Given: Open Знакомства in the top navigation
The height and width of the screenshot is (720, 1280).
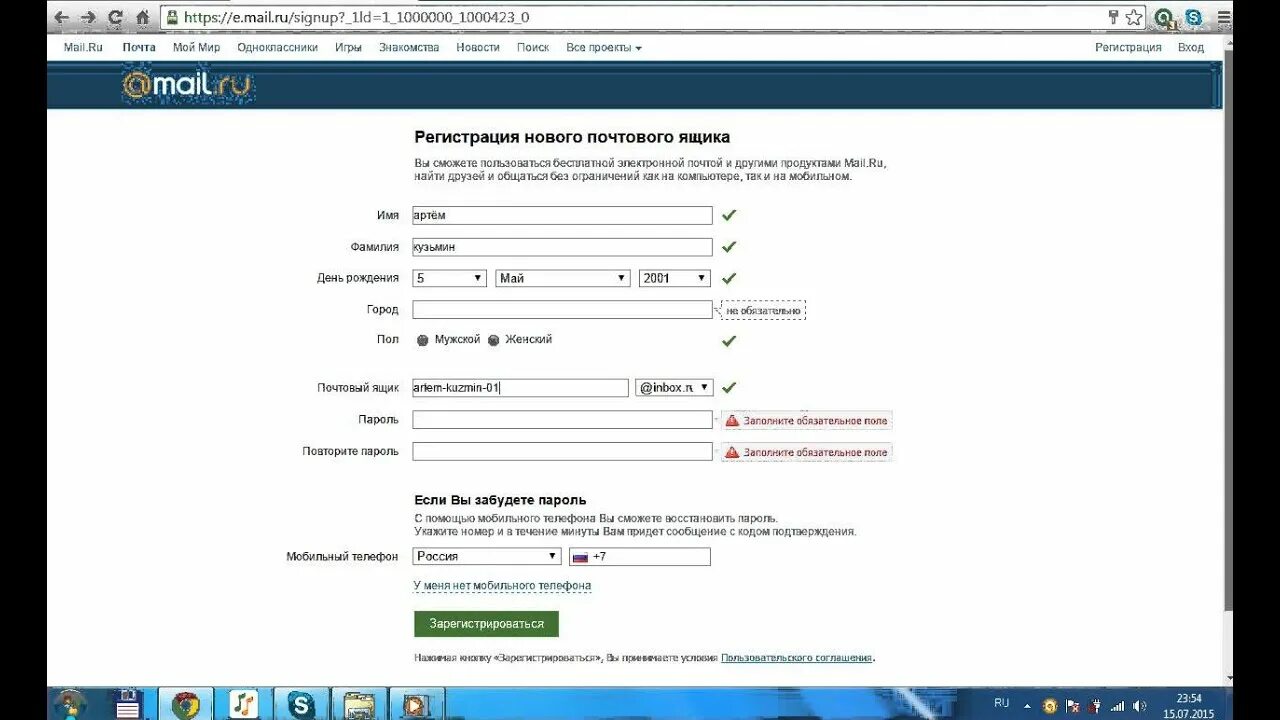Looking at the screenshot, I should pos(409,47).
